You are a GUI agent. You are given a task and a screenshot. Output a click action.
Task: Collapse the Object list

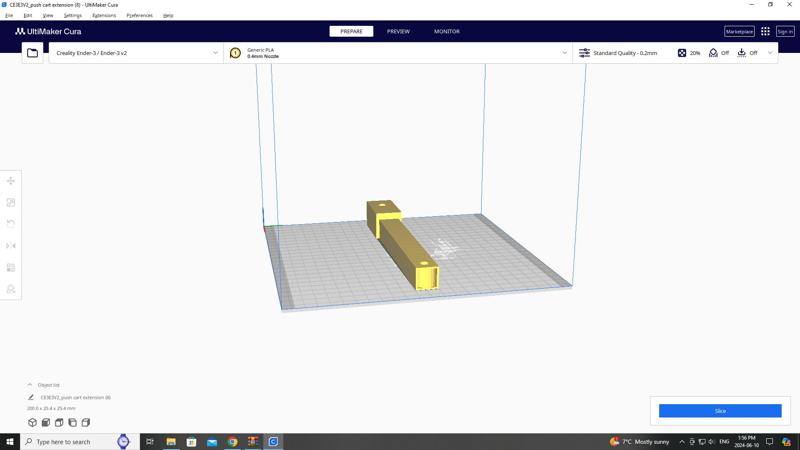[30, 385]
